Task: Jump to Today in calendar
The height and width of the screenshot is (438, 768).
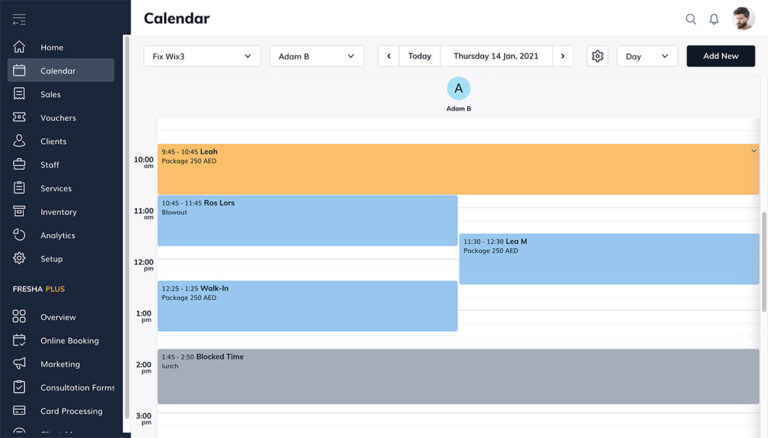Action: pyautogui.click(x=420, y=57)
